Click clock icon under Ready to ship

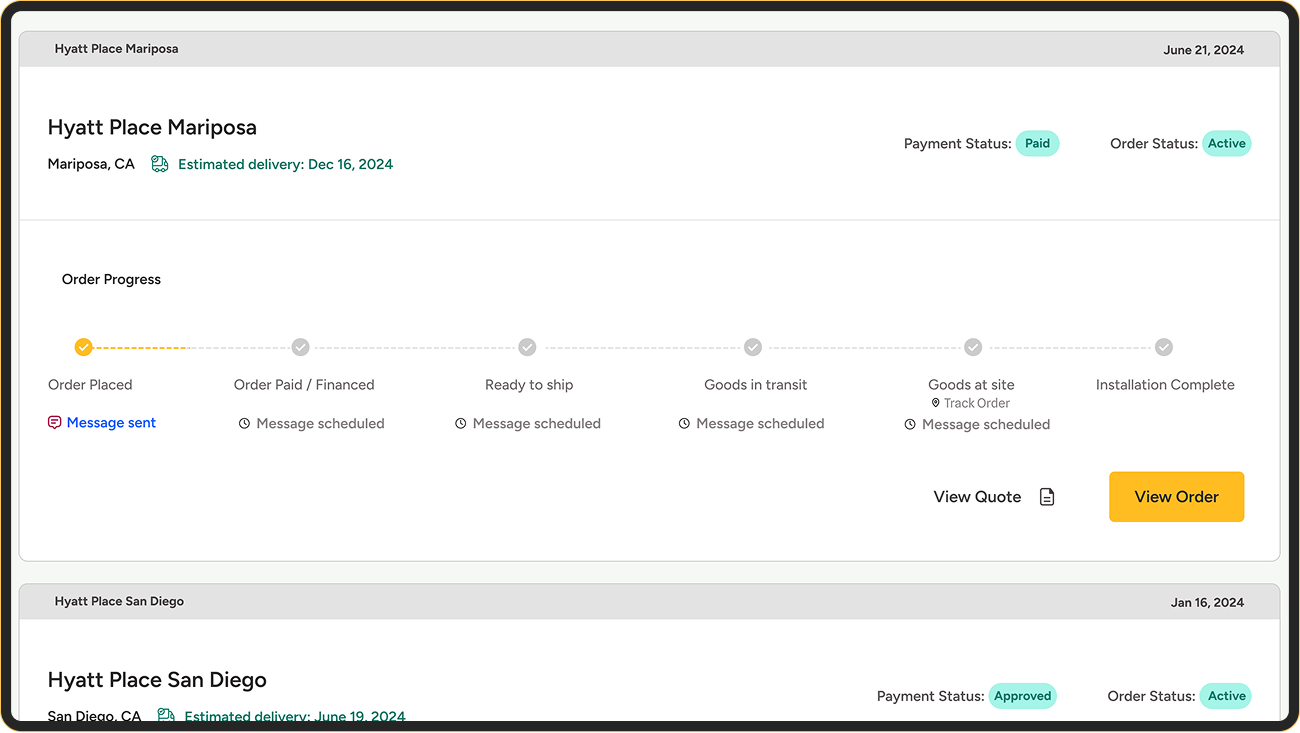[x=461, y=424]
